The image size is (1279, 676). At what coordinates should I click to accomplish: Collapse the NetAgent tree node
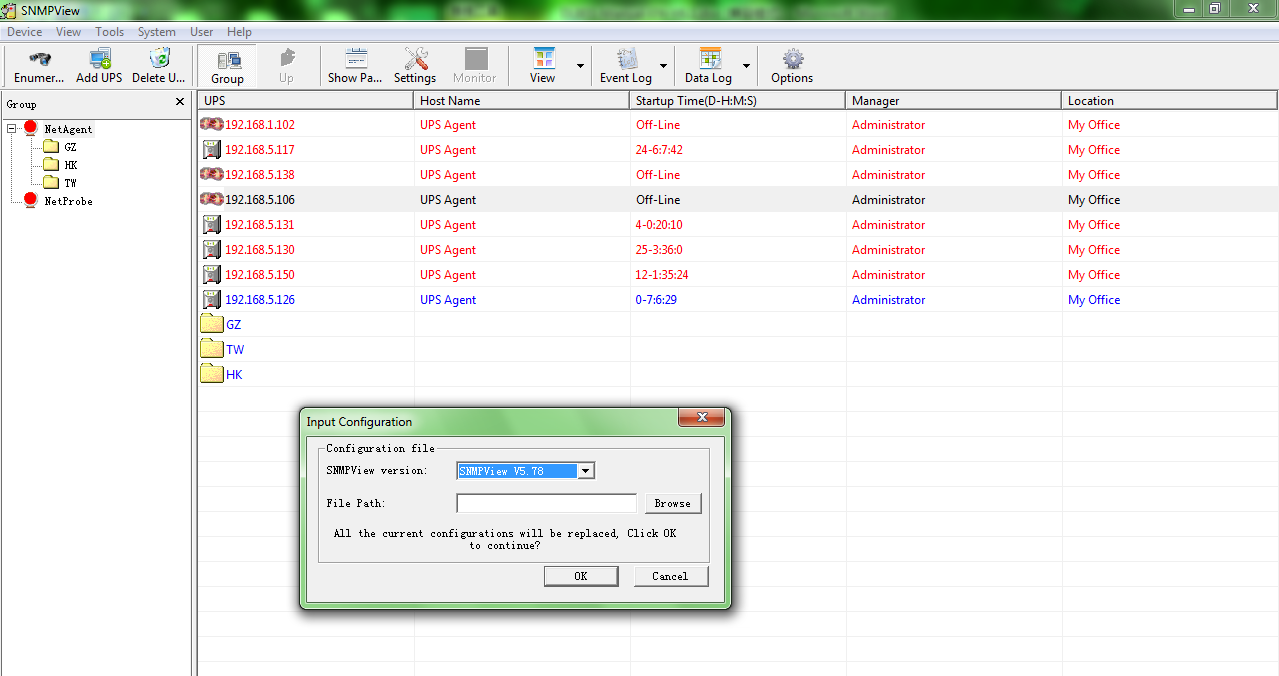pos(11,129)
